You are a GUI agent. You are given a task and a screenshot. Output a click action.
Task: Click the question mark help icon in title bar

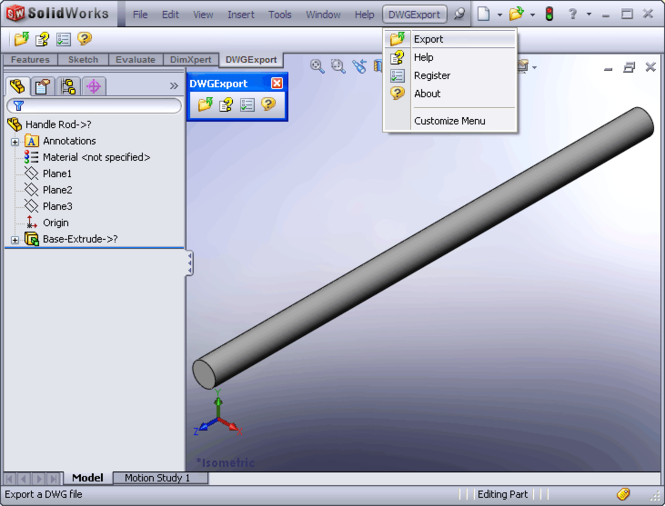click(x=573, y=14)
